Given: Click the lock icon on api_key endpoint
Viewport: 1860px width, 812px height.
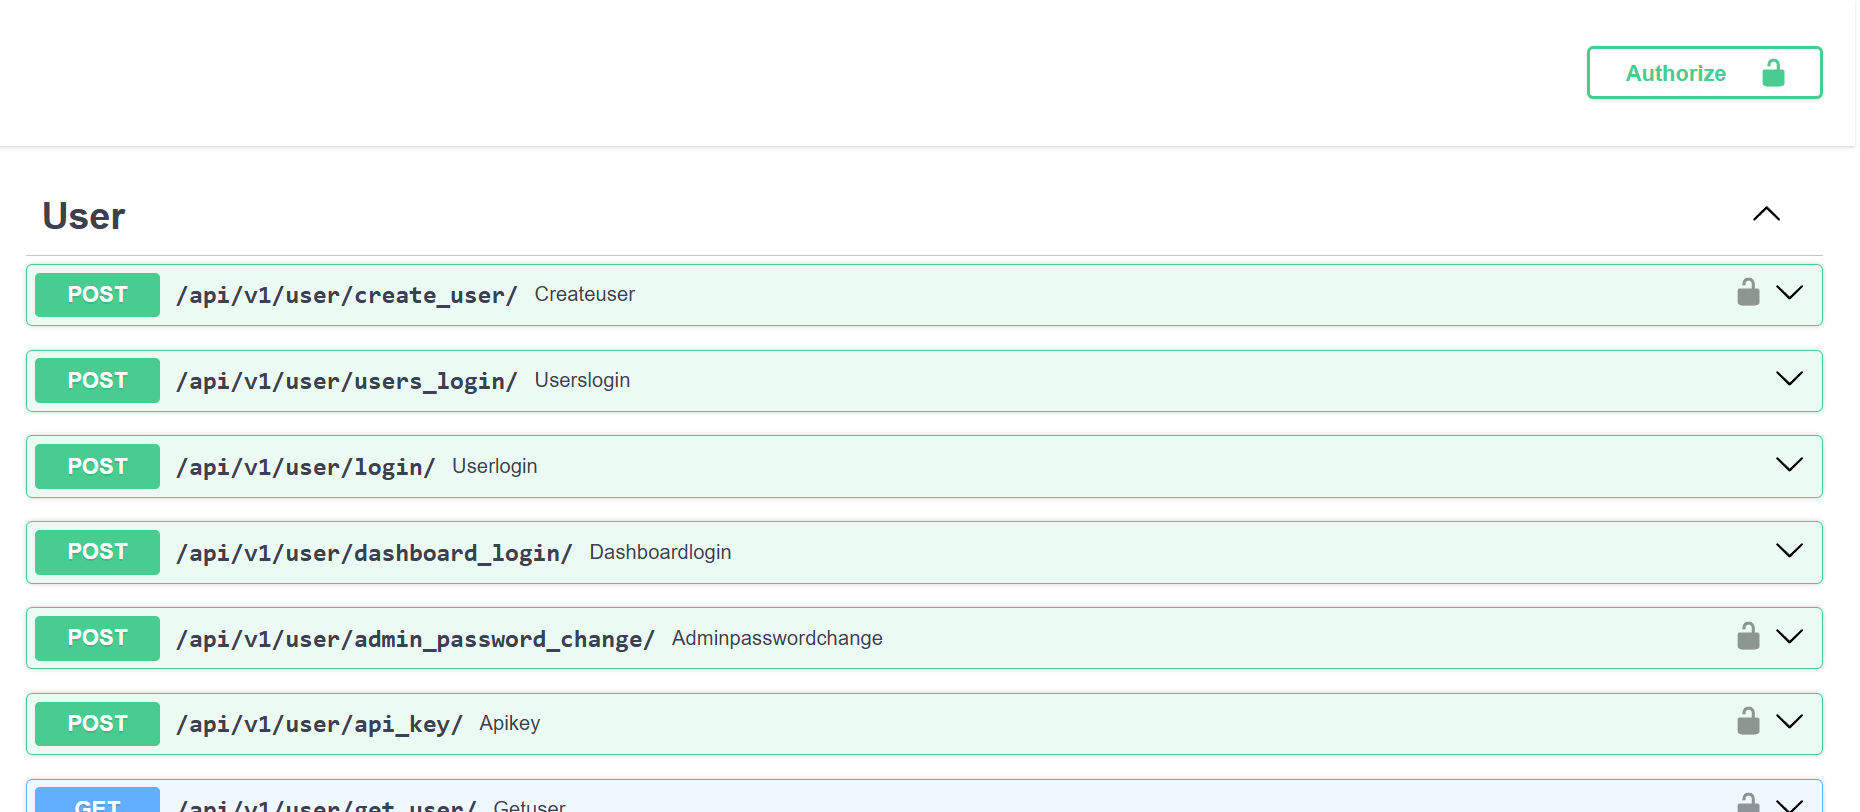Looking at the screenshot, I should coord(1748,722).
